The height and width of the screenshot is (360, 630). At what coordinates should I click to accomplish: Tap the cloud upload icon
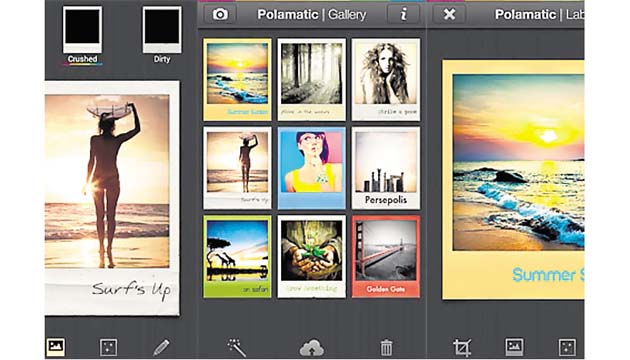(312, 348)
